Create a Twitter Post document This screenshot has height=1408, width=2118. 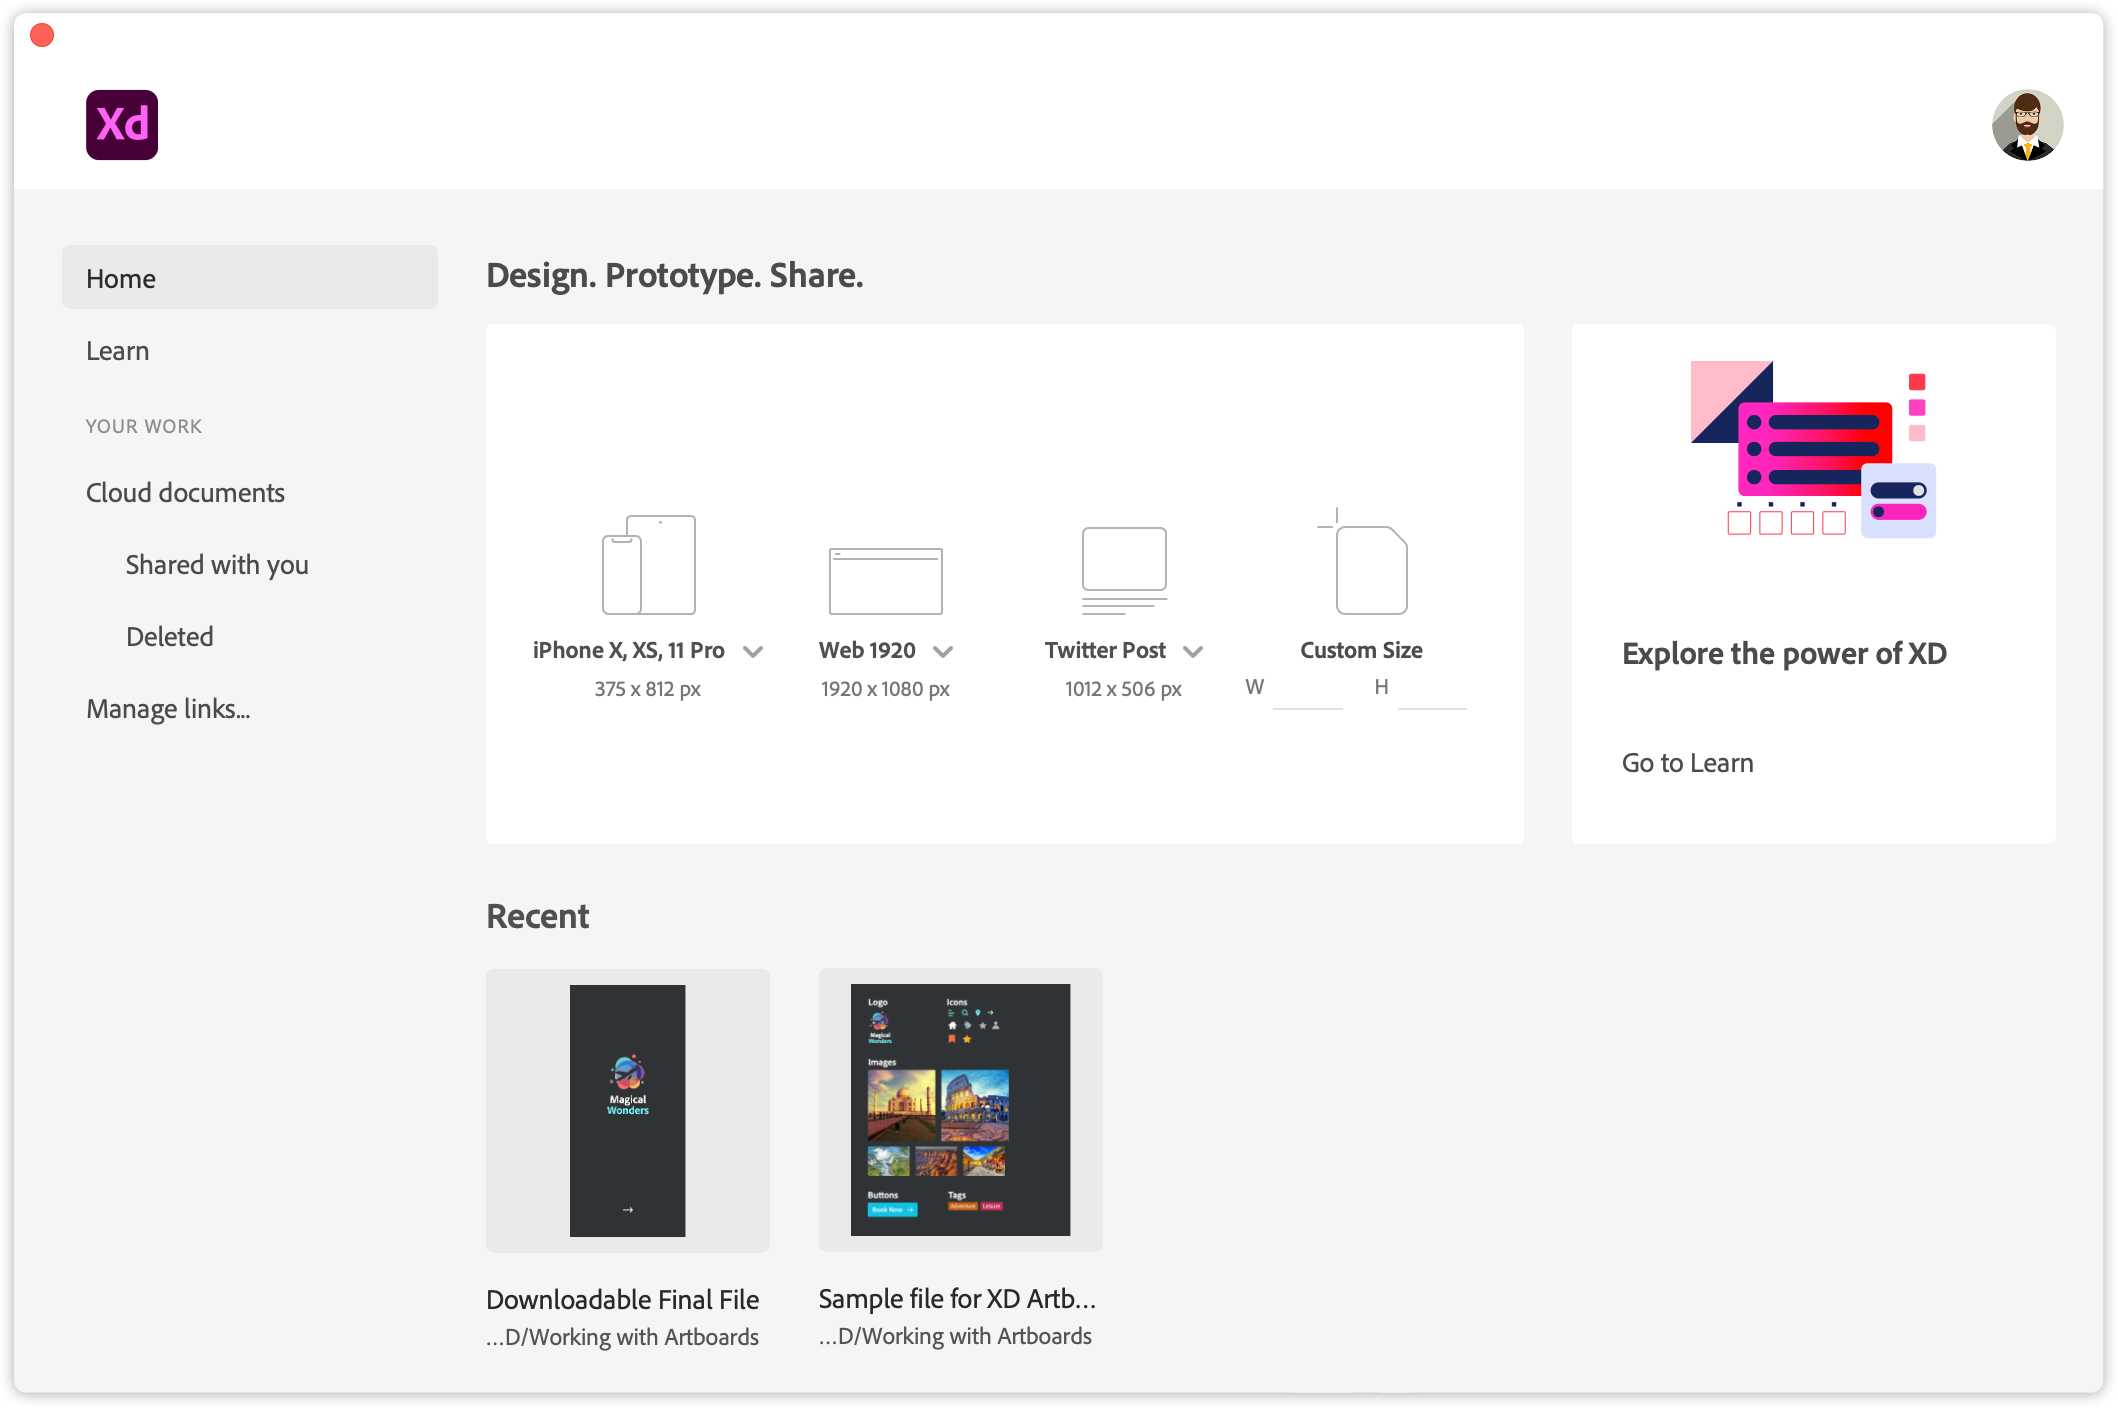pyautogui.click(x=1123, y=567)
